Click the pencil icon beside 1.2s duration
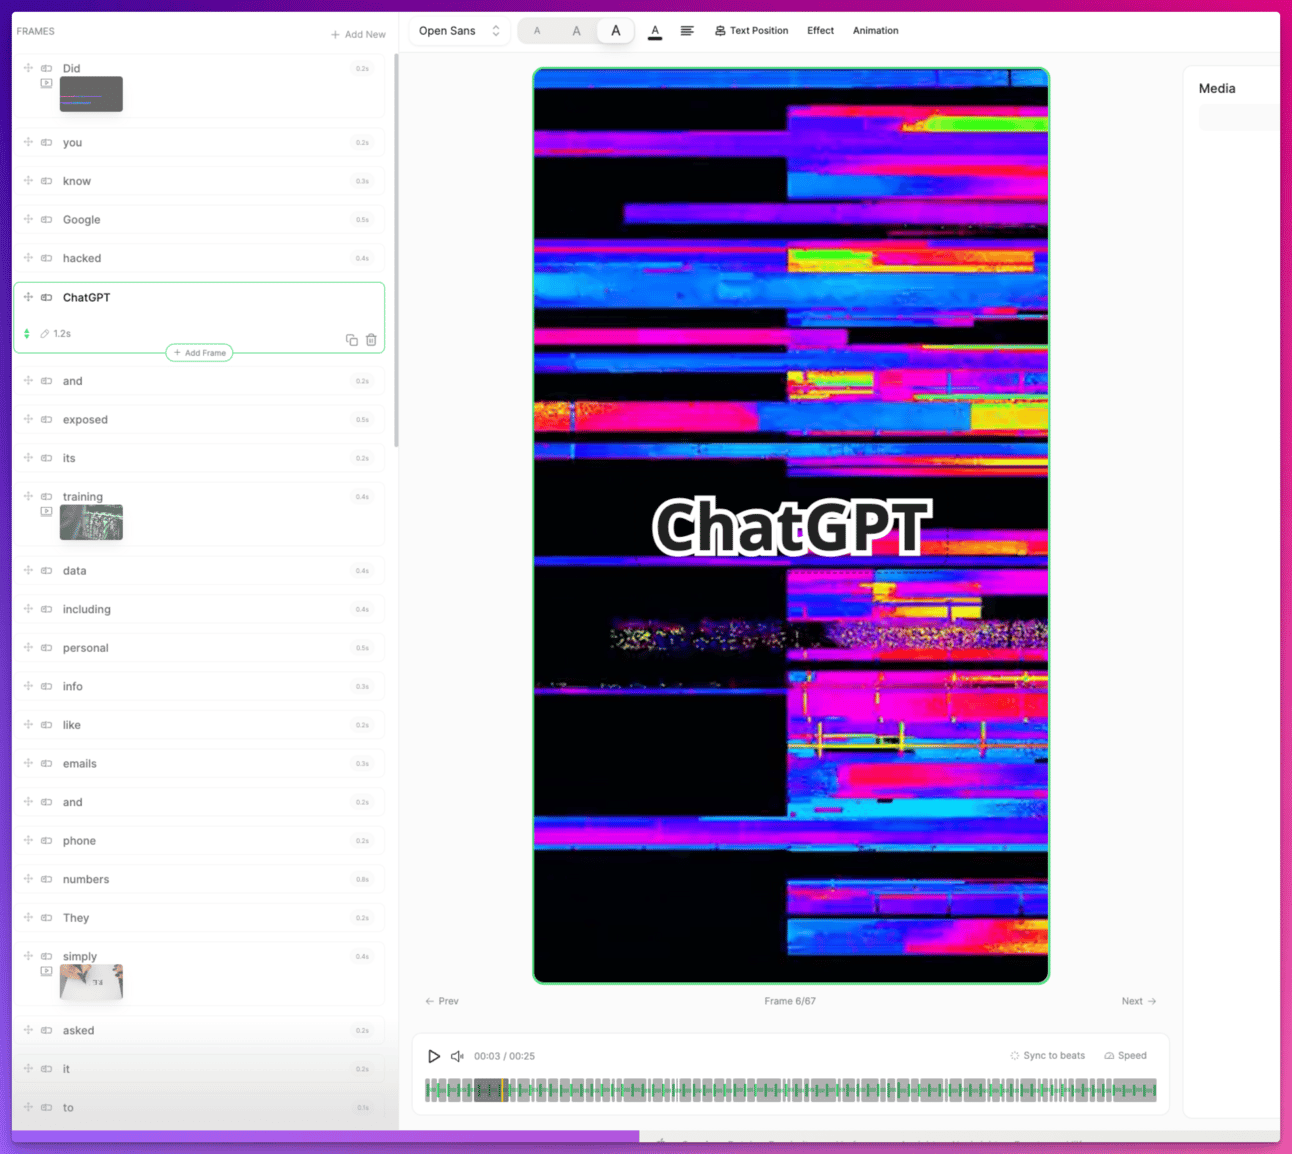 pos(44,334)
